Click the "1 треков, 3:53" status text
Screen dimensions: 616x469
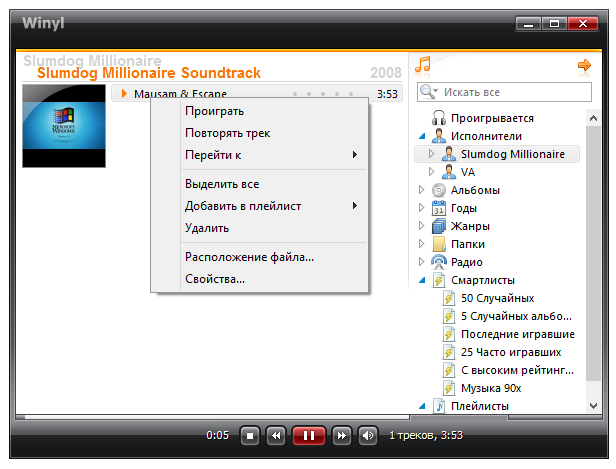426,435
